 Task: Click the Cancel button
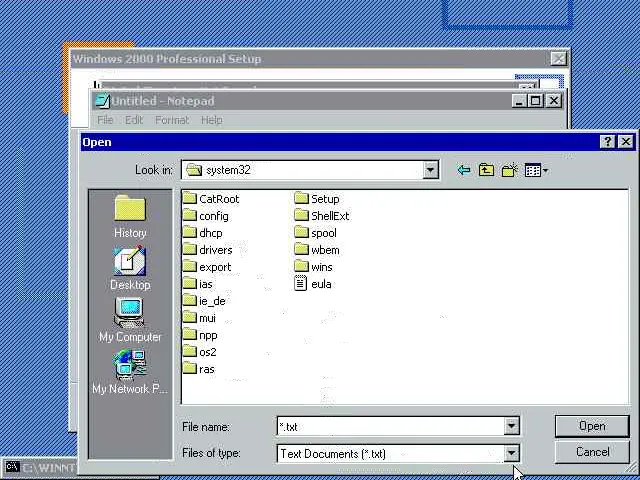592,452
